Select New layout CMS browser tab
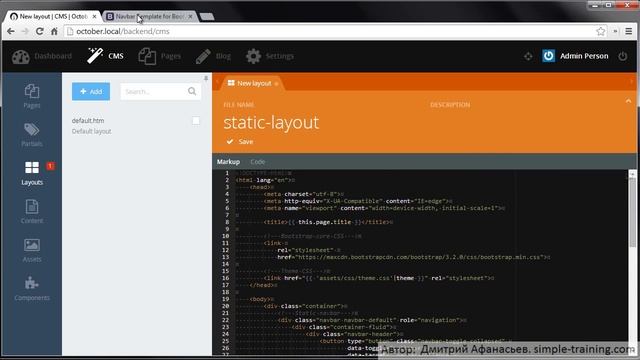Viewport: 640px width, 360px height. 53,17
